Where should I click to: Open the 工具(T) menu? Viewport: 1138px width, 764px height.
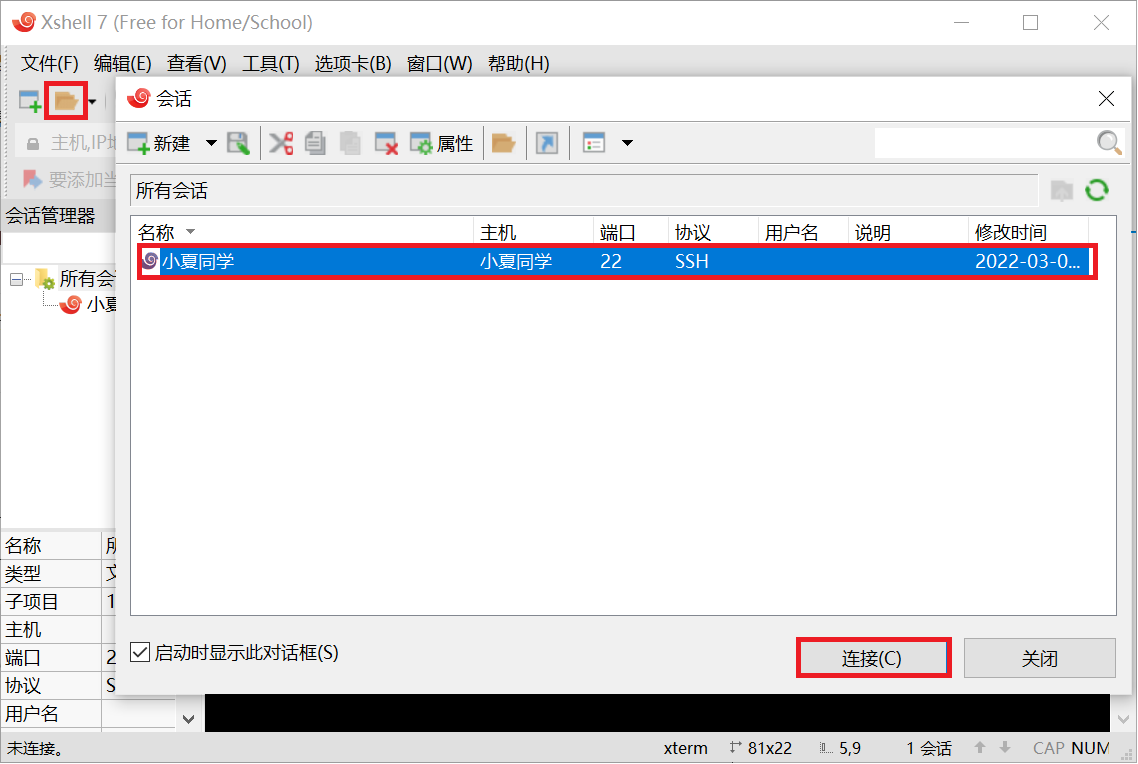271,64
